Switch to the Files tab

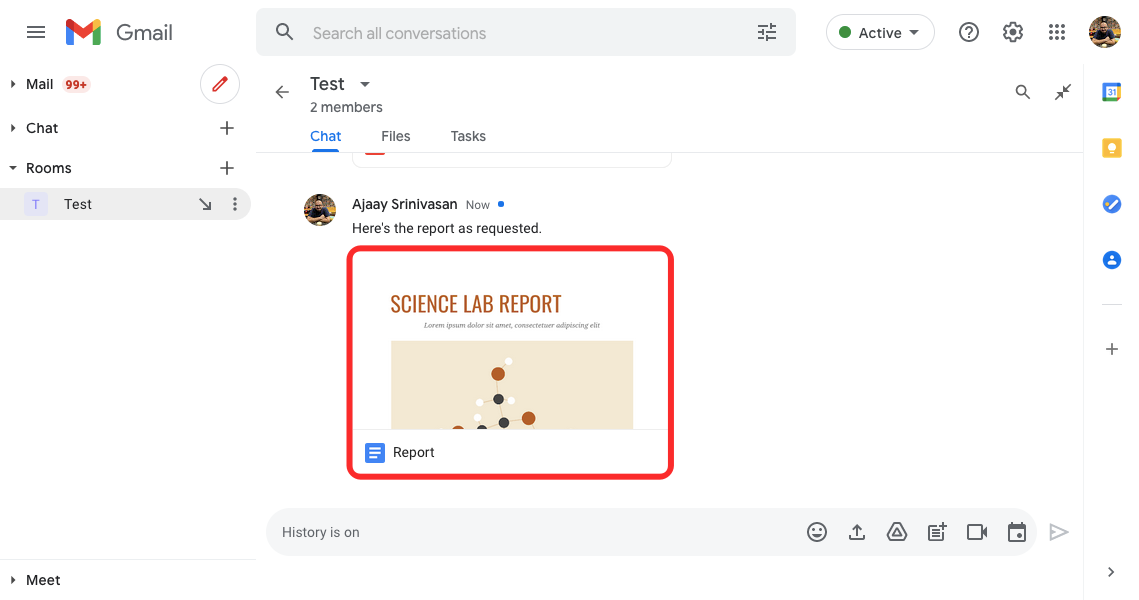(x=396, y=136)
